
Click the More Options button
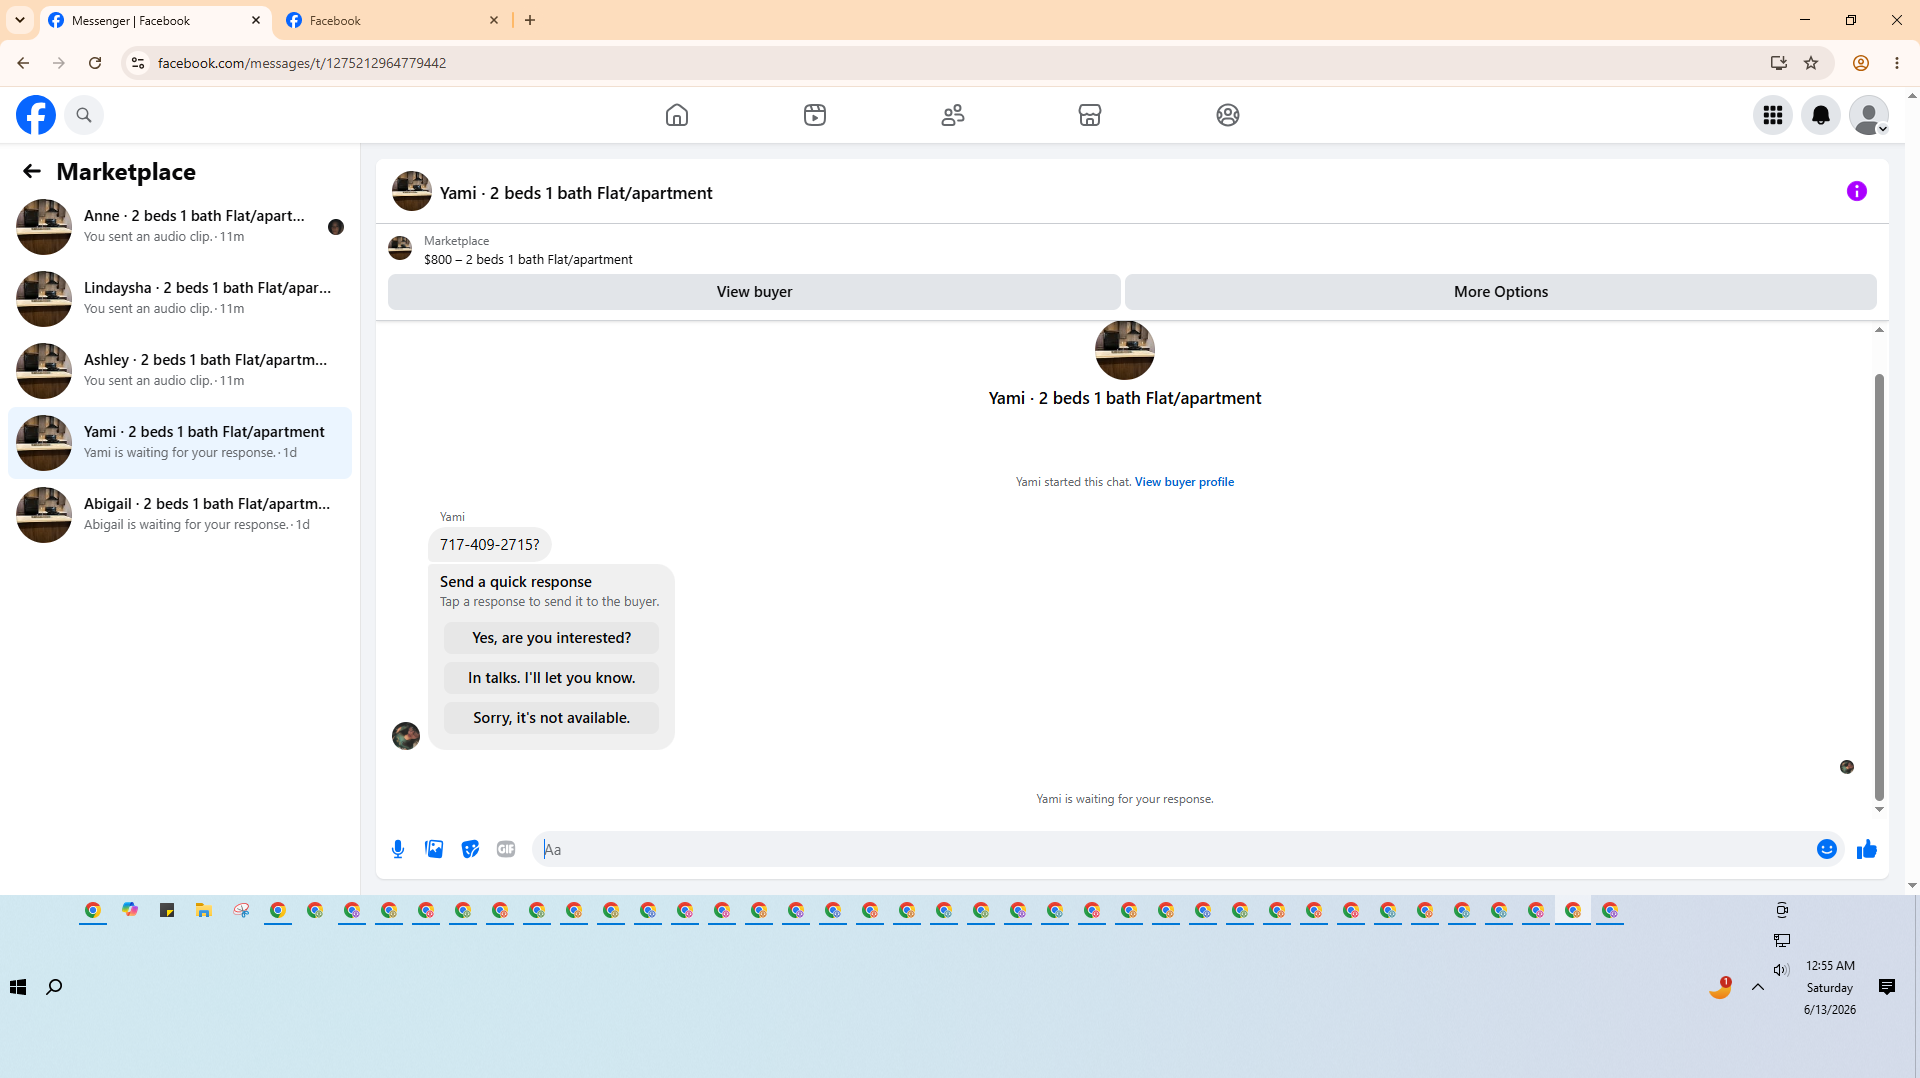click(x=1500, y=292)
